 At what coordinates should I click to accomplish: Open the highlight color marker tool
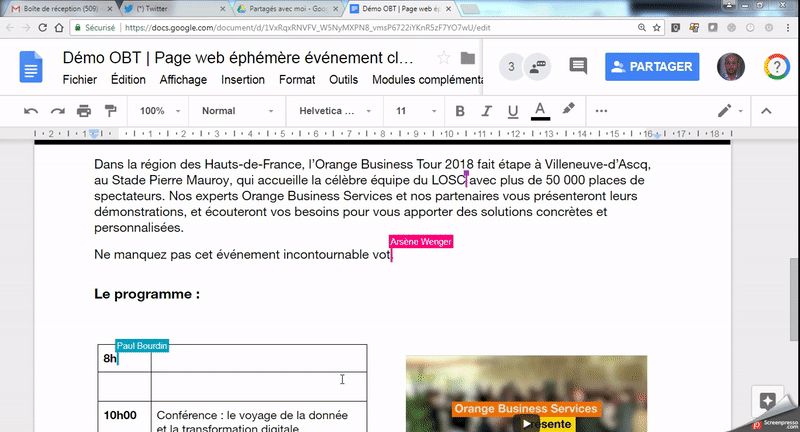point(568,109)
